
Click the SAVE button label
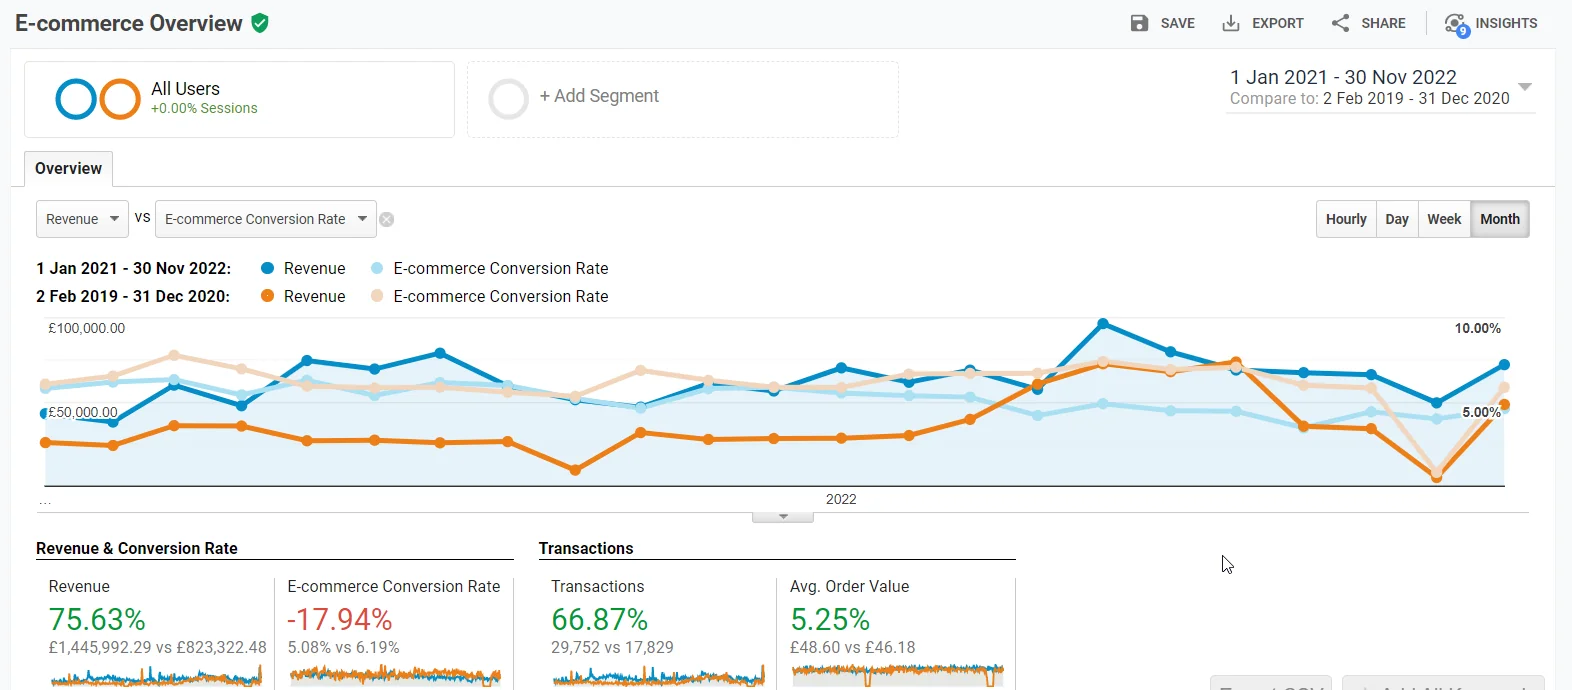[x=1178, y=23]
